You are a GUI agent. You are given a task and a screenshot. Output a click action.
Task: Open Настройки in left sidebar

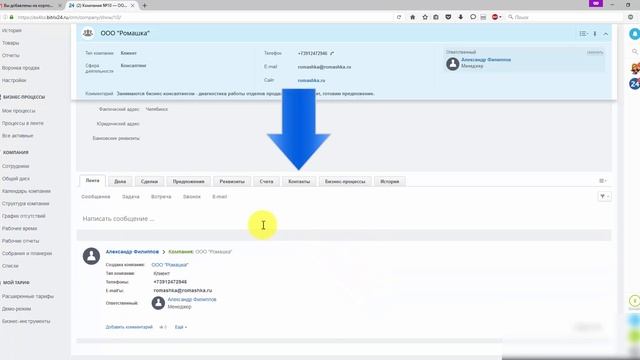tap(14, 80)
